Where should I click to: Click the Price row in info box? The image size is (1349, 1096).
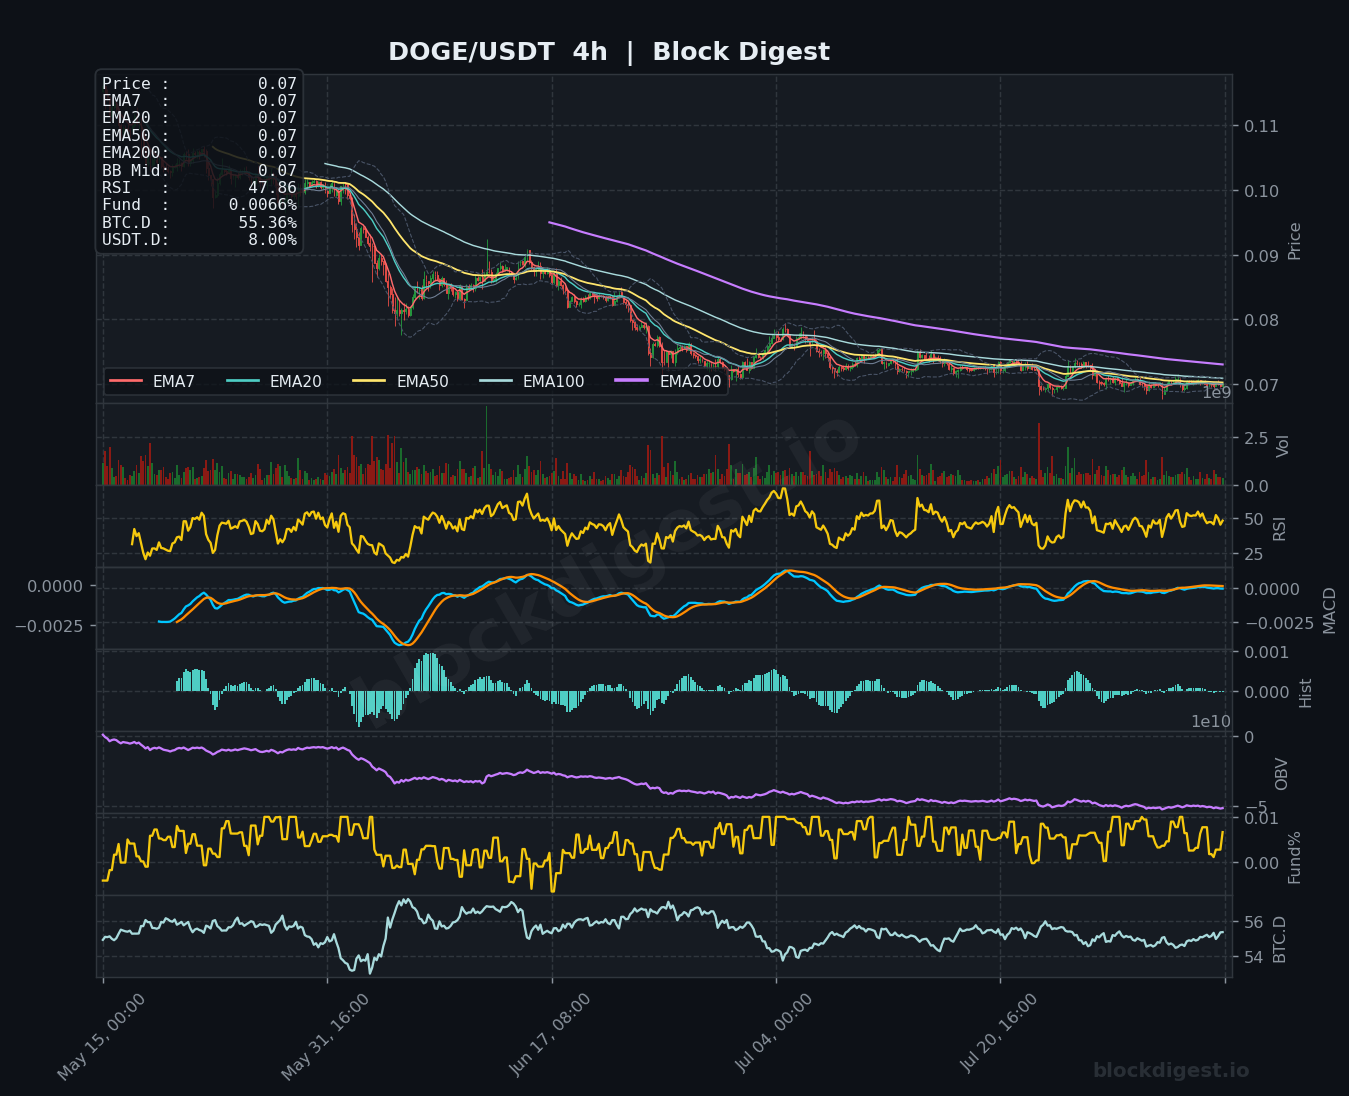coord(199,84)
